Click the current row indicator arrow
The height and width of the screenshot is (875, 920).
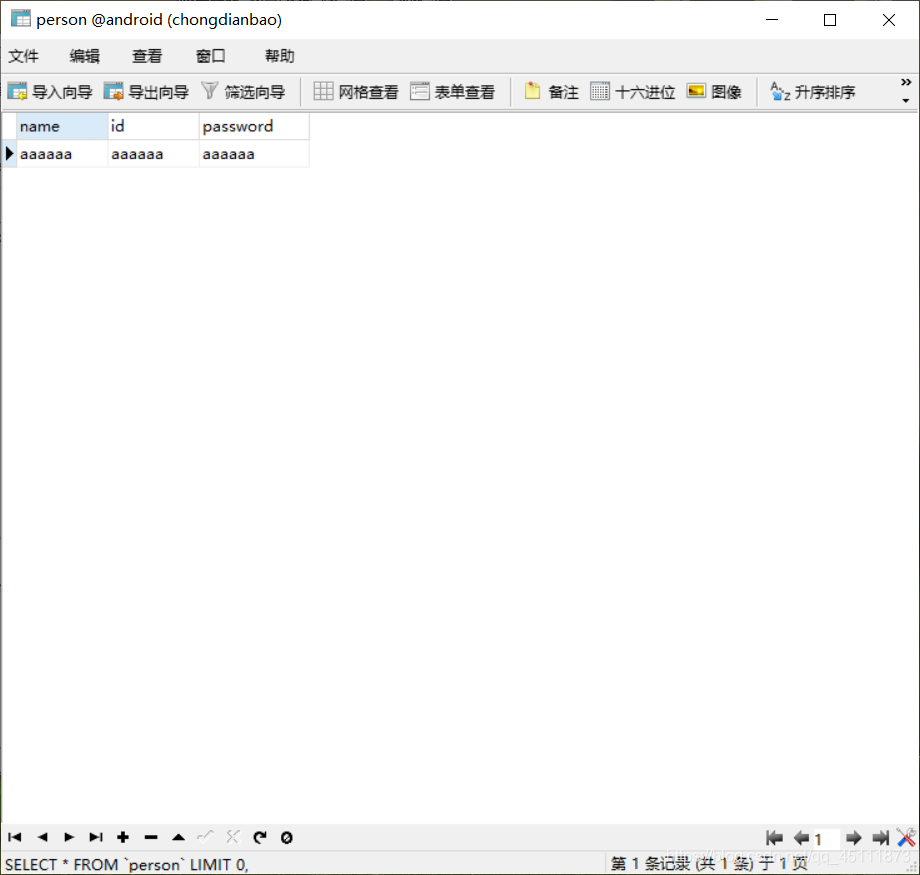pyautogui.click(x=9, y=154)
